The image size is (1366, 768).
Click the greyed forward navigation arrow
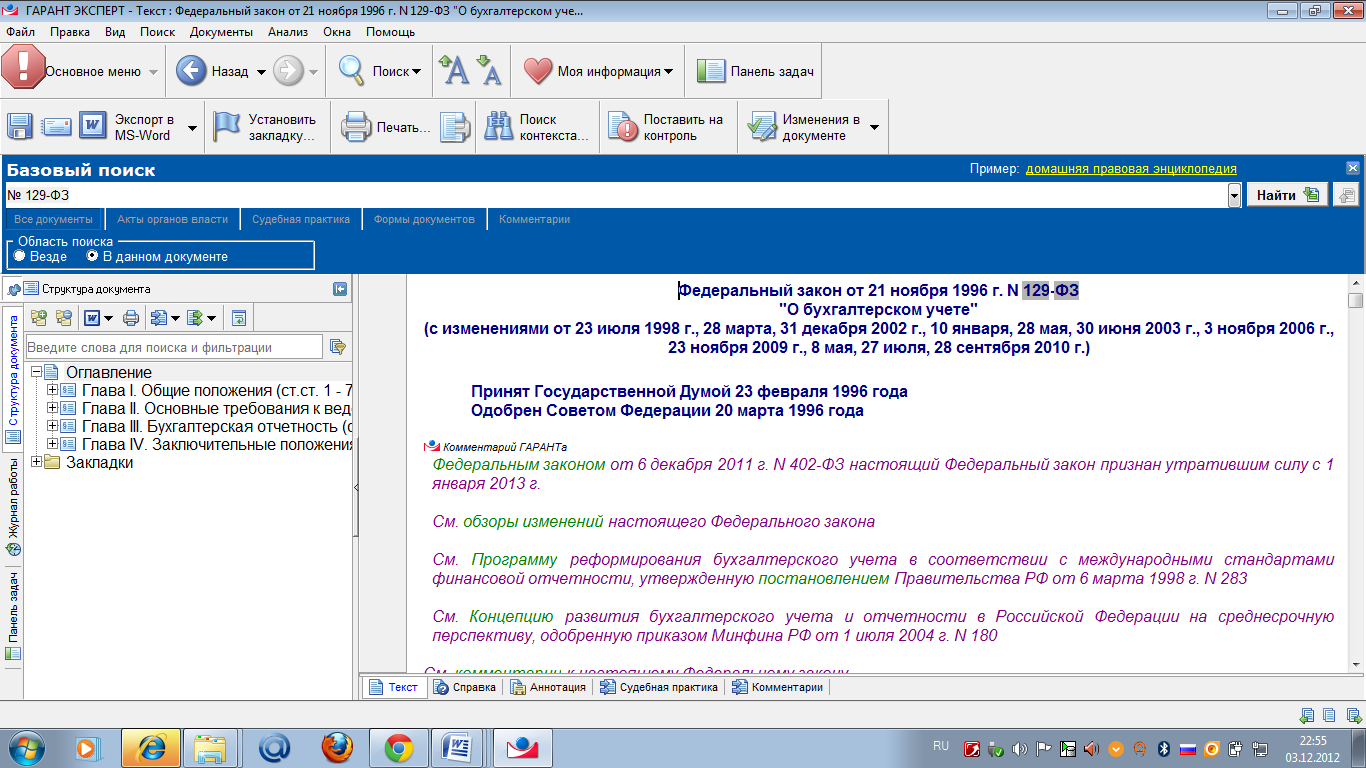pyautogui.click(x=288, y=71)
